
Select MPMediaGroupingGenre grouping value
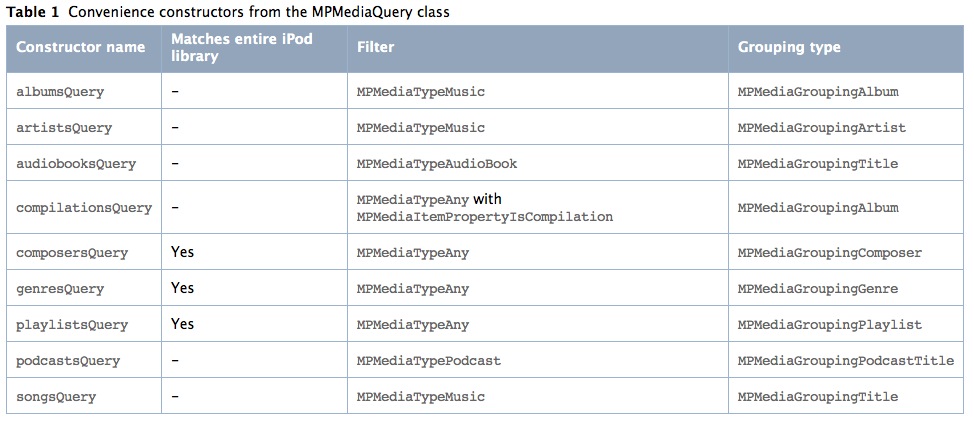818,289
